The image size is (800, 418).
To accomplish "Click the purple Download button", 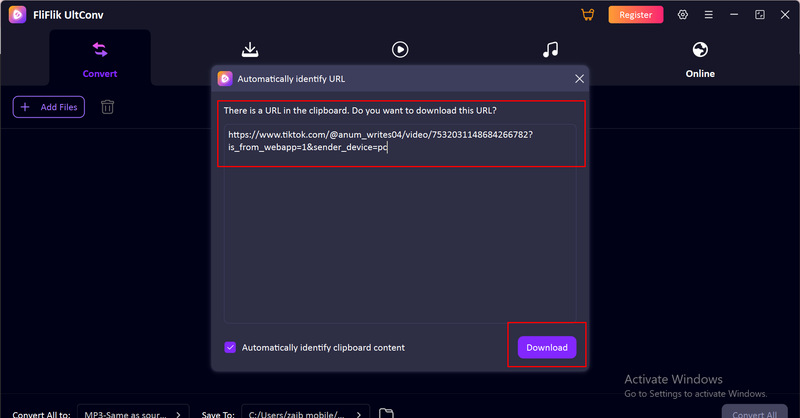I will 547,348.
